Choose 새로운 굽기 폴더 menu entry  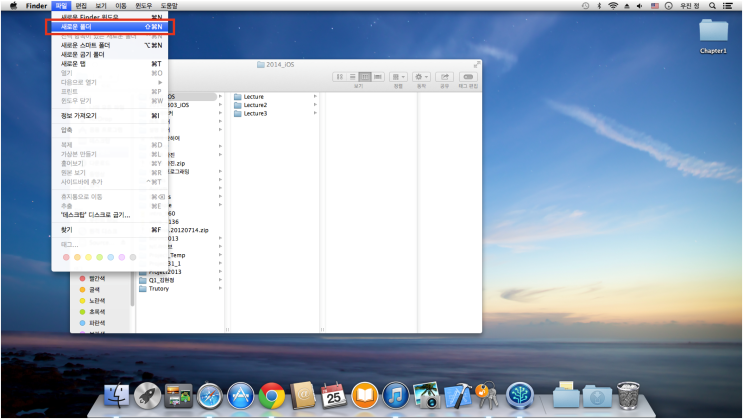pyautogui.click(x=109, y=55)
